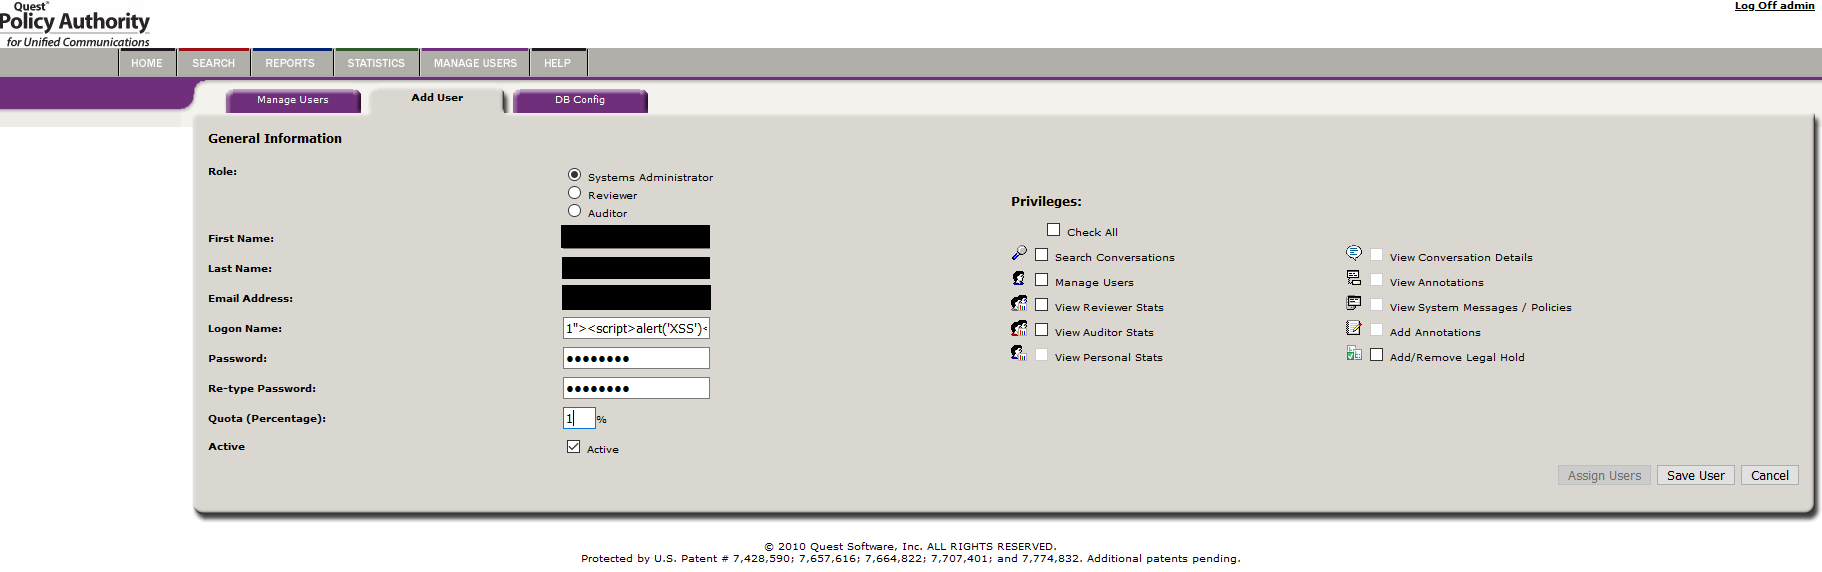Click the View Personal Stats icon
Image resolution: width=1822 pixels, height=572 pixels.
1019,353
